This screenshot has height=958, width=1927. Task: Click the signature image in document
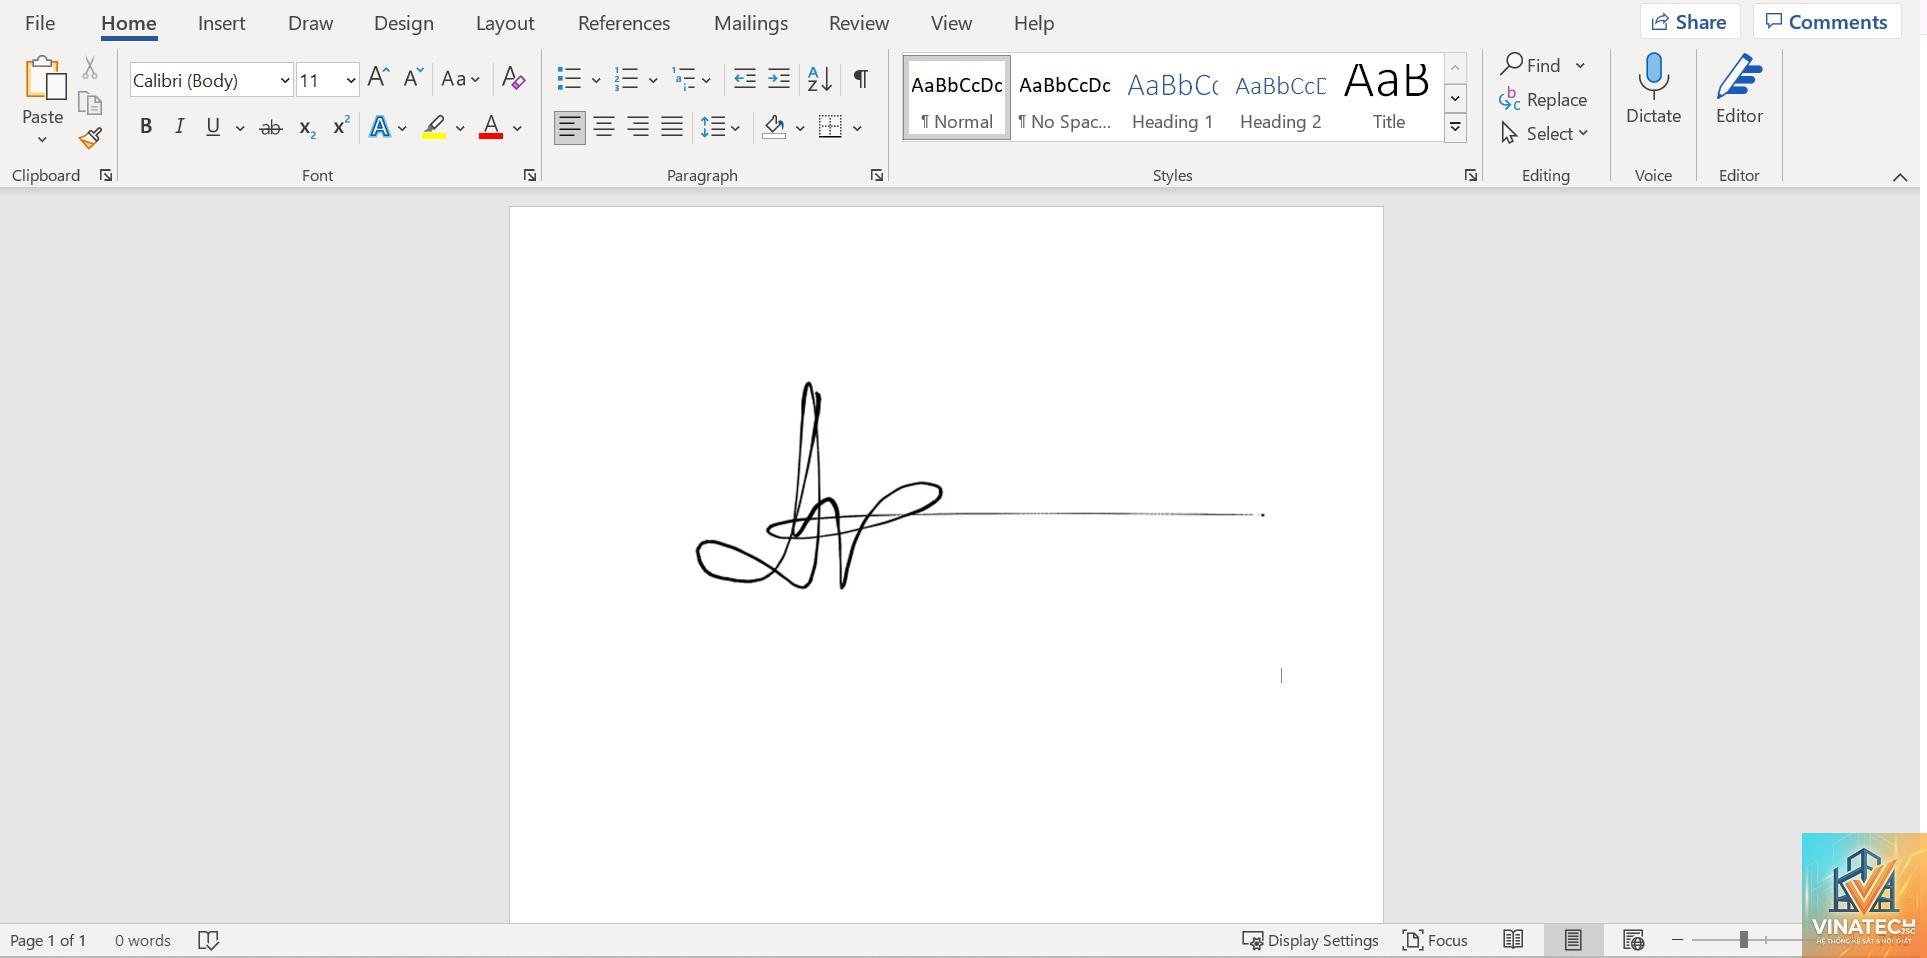[x=980, y=486]
